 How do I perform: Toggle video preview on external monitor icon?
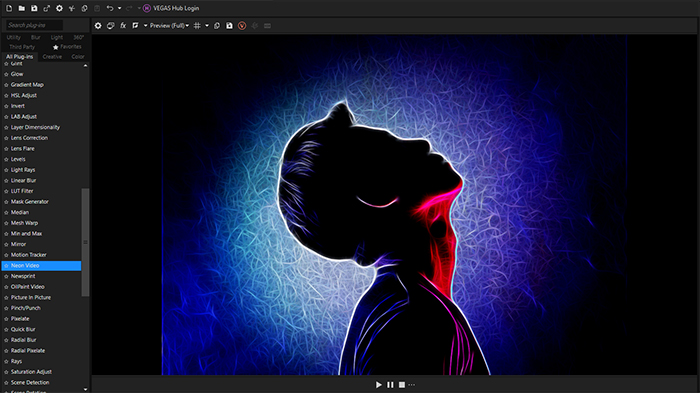pos(110,25)
